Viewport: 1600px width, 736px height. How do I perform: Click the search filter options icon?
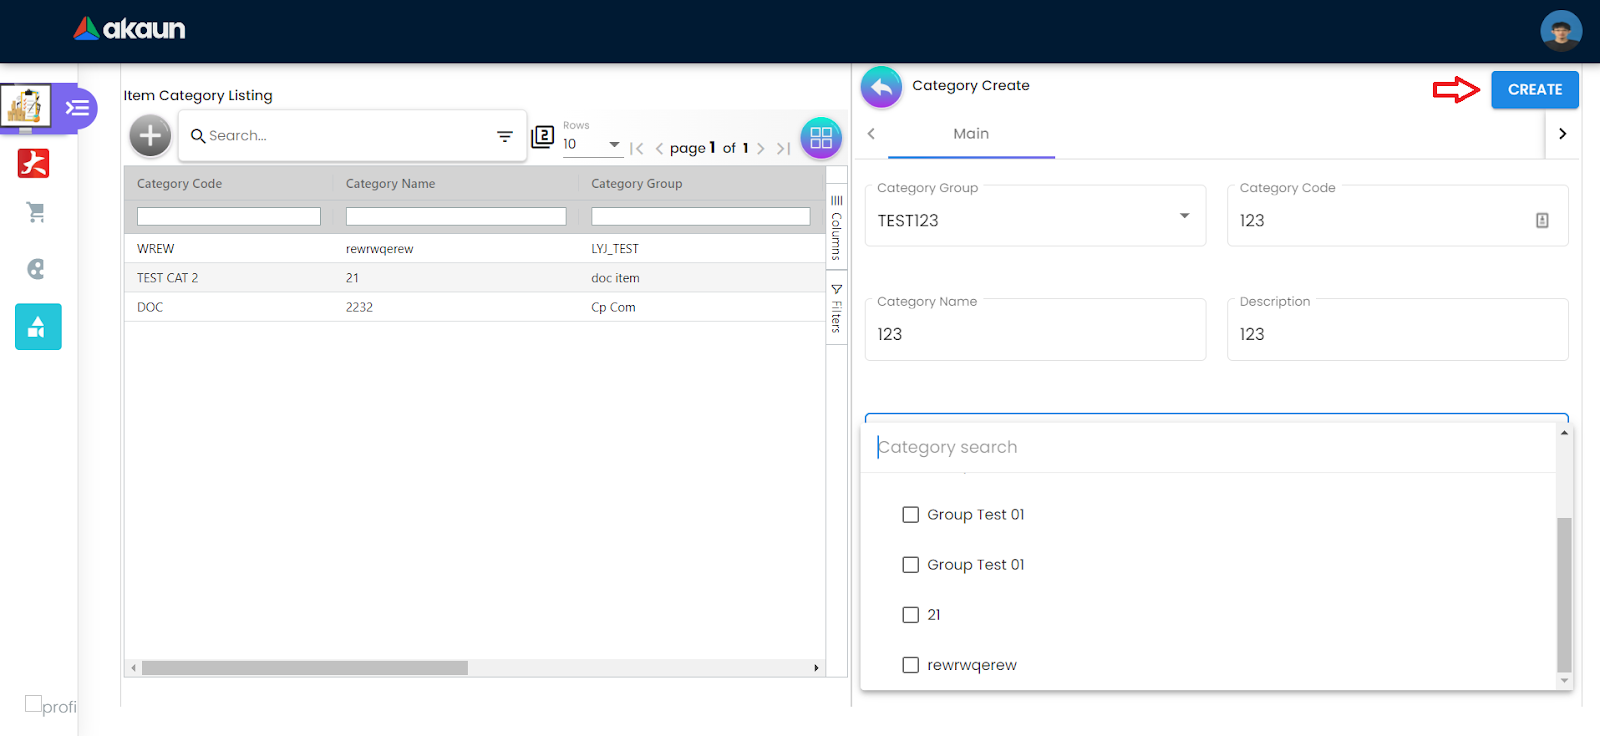(505, 136)
